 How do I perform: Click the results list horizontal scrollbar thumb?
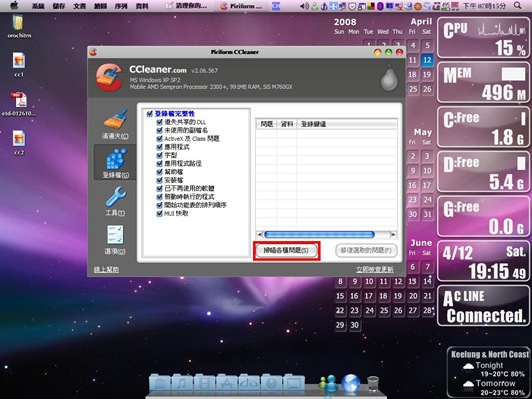tap(319, 234)
